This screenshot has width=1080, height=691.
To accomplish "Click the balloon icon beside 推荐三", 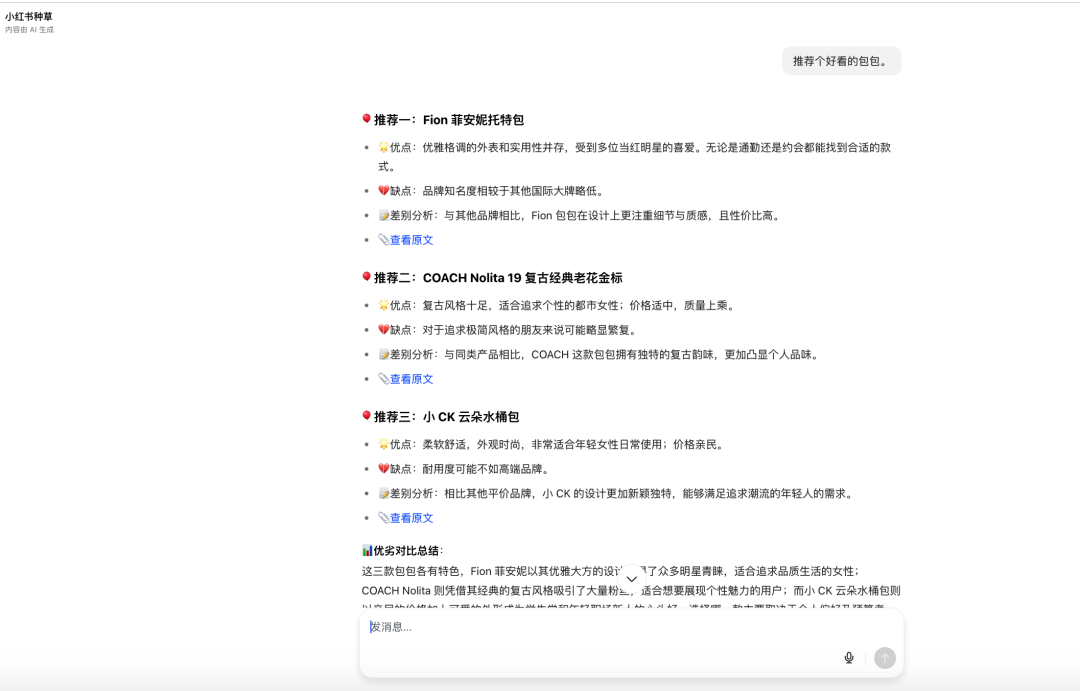I will click(366, 416).
